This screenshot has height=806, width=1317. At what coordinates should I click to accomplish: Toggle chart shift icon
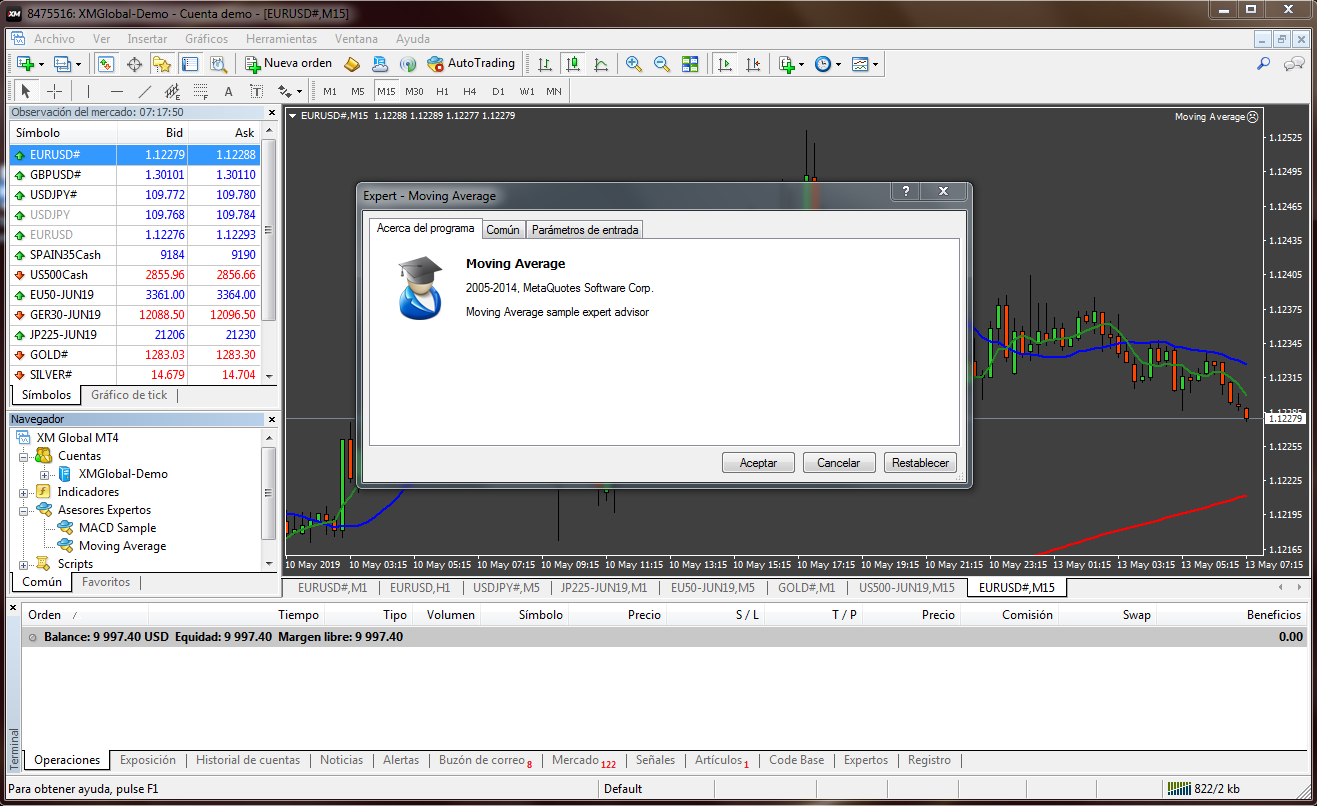(x=753, y=63)
